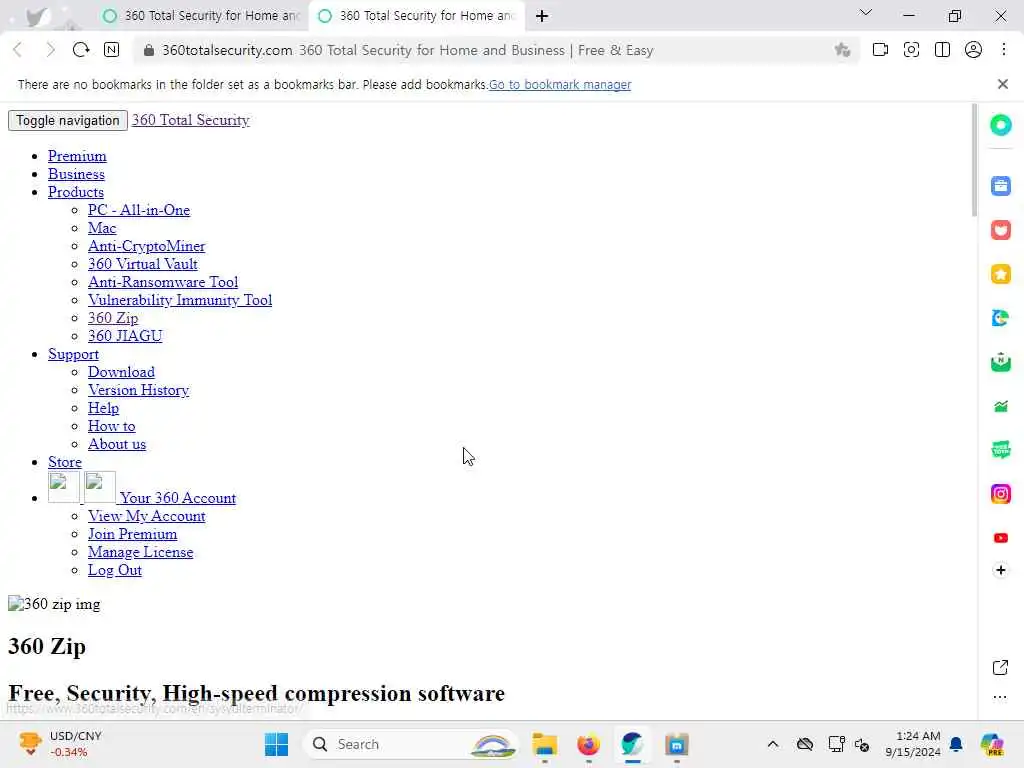Open the 360 Zip link
Image resolution: width=1024 pixels, height=768 pixels.
click(x=113, y=318)
